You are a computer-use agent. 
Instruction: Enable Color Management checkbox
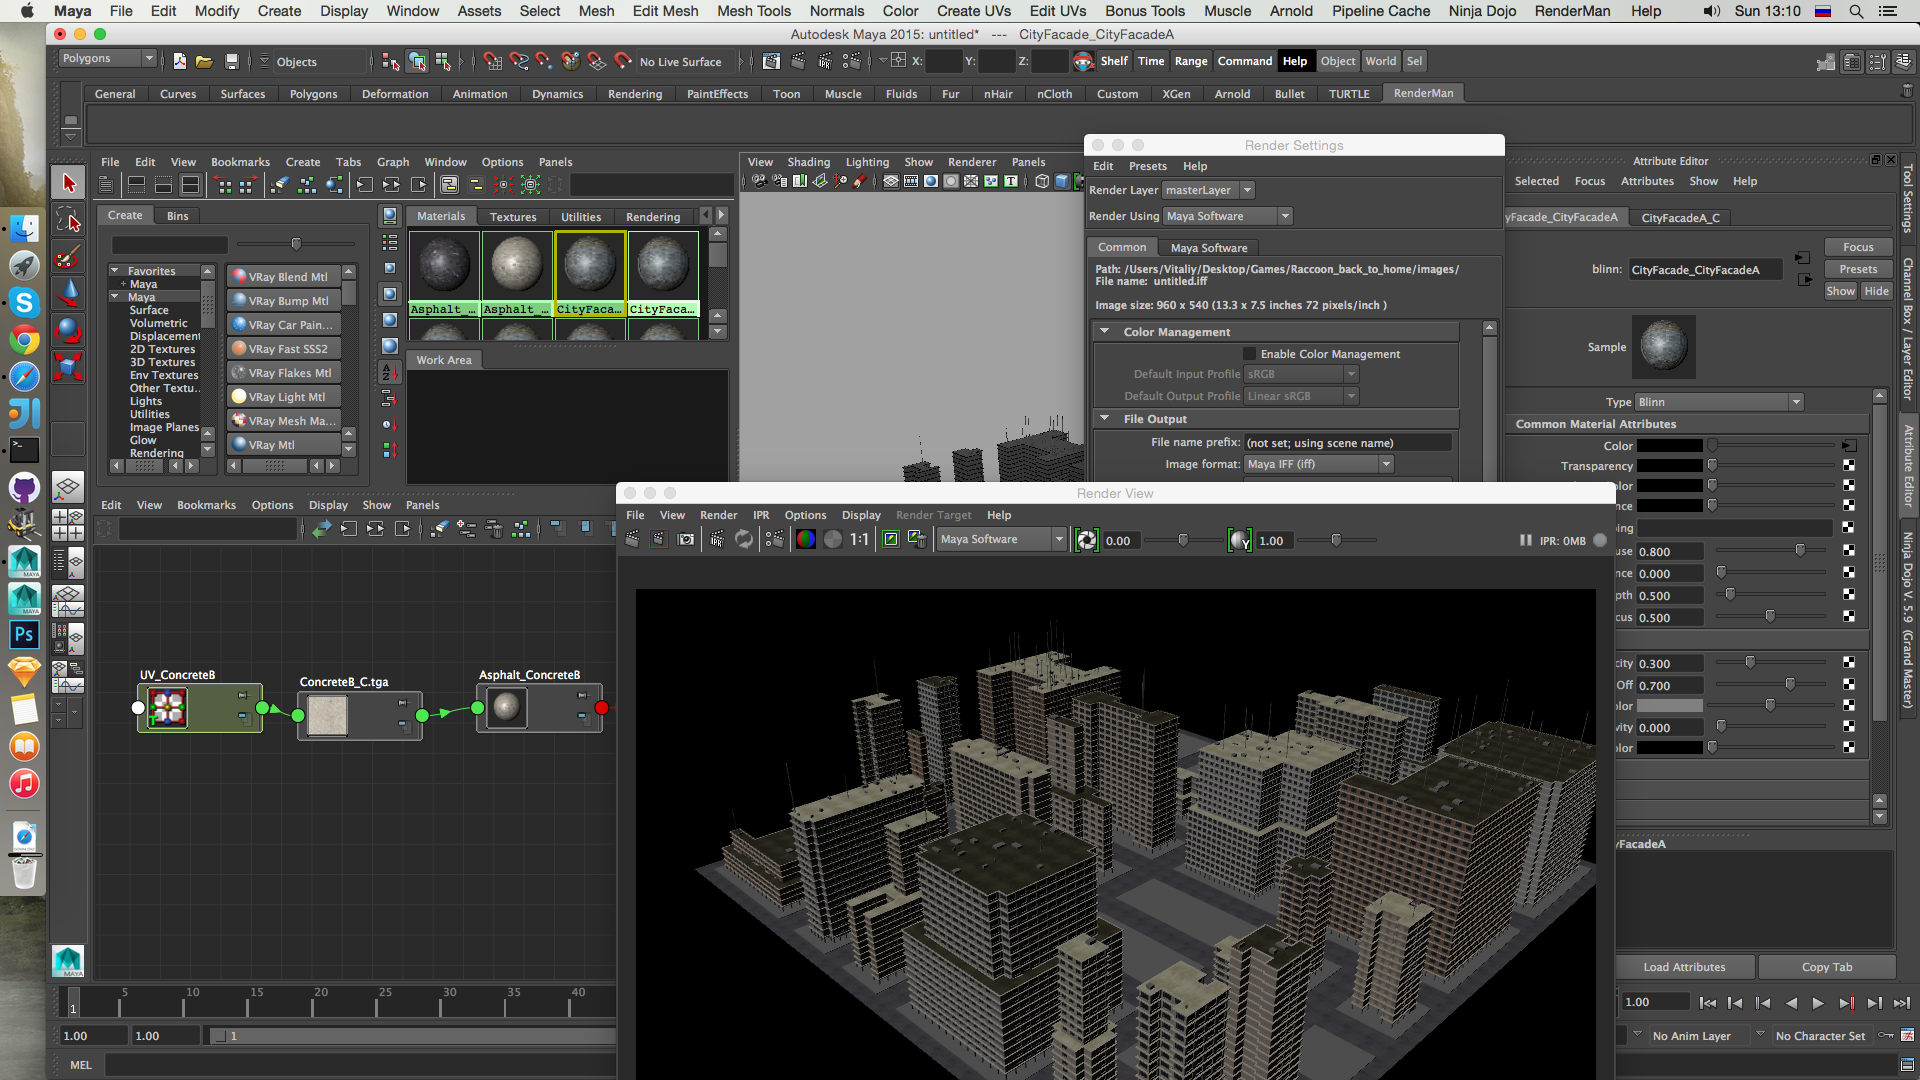click(1249, 354)
